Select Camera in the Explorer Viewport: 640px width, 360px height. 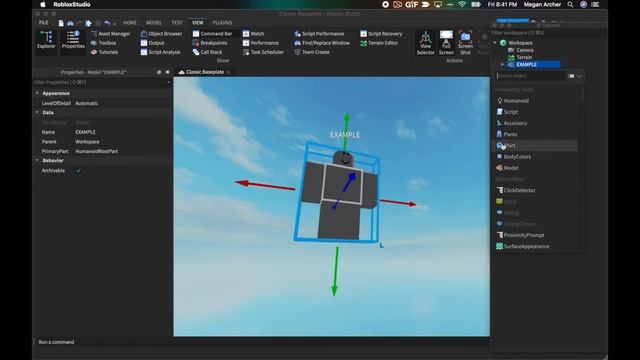525,50
